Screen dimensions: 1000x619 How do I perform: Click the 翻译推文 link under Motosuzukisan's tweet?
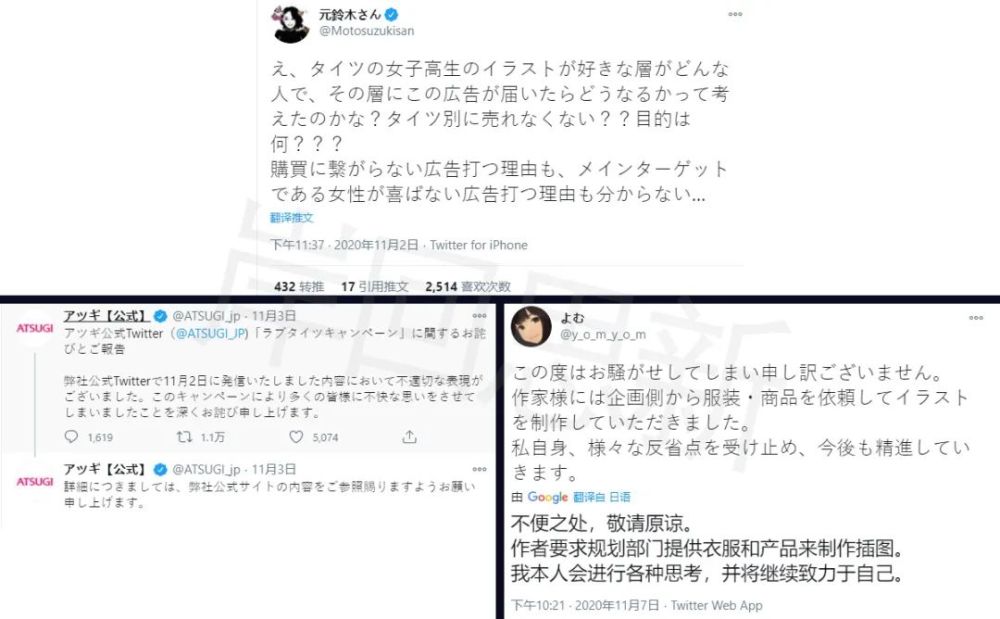click(291, 217)
